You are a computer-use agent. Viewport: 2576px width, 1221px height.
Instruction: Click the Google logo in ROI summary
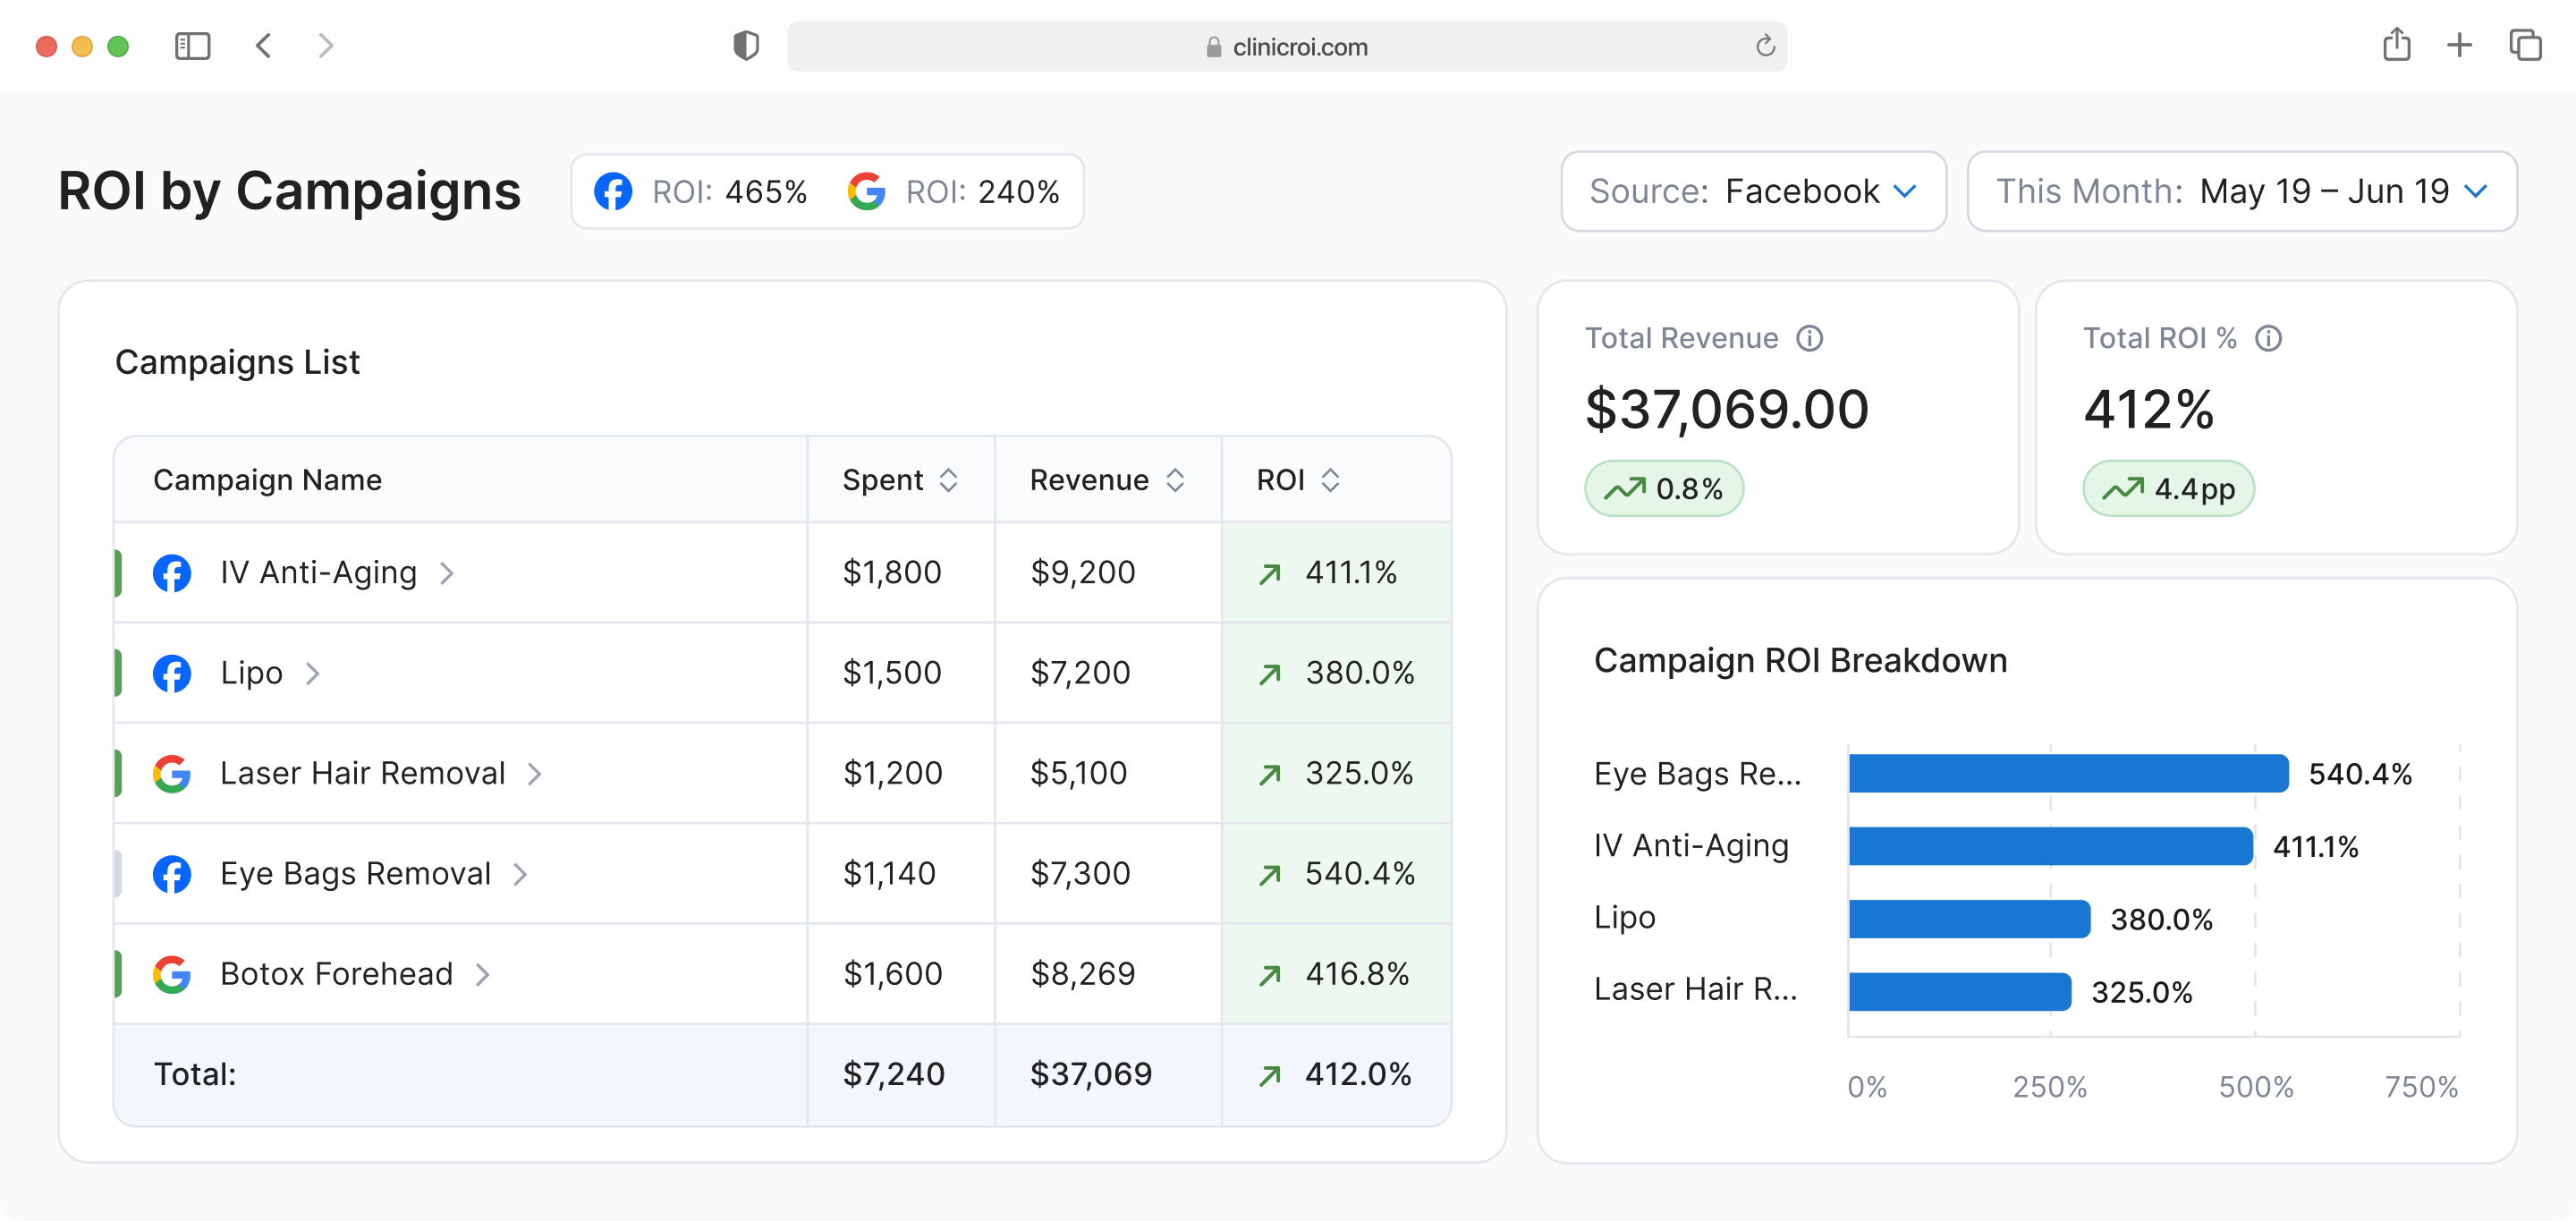click(866, 191)
